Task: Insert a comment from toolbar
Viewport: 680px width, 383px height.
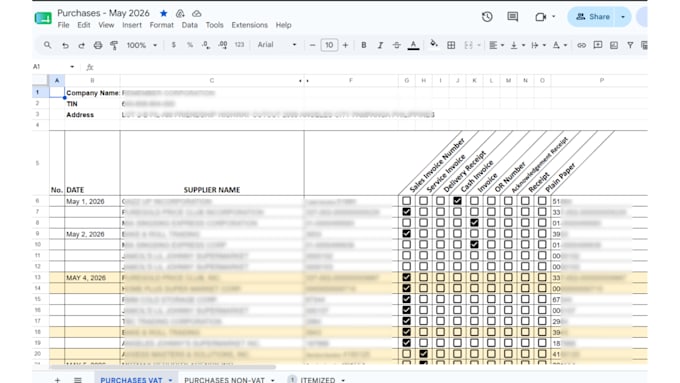Action: pyautogui.click(x=598, y=45)
